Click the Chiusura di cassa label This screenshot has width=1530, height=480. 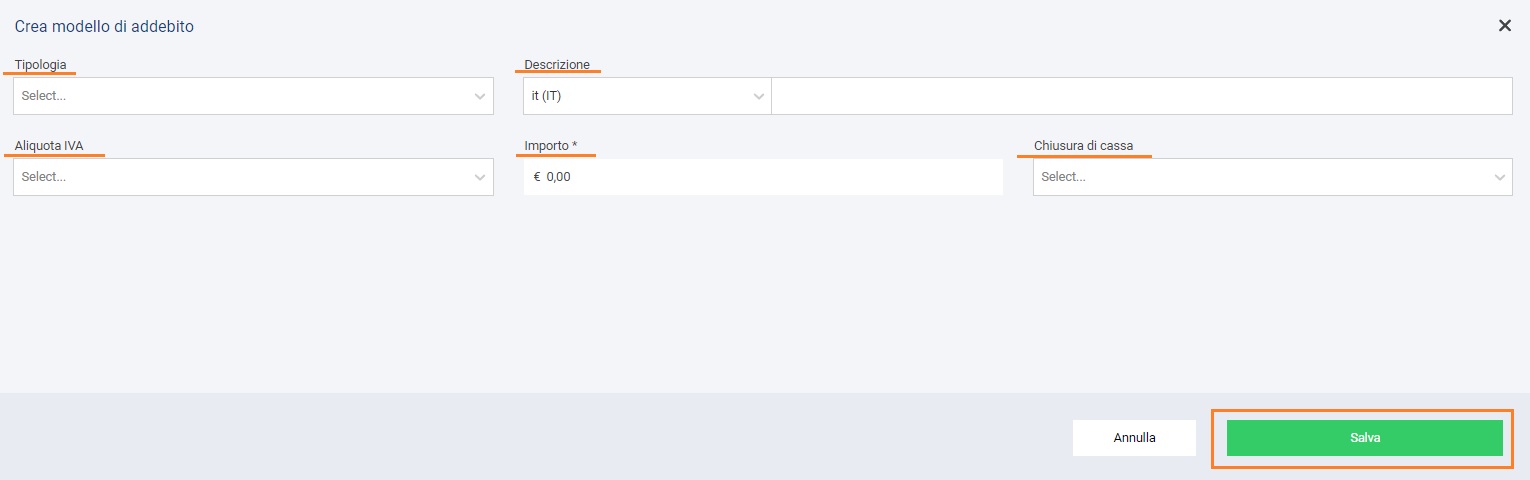[1083, 146]
